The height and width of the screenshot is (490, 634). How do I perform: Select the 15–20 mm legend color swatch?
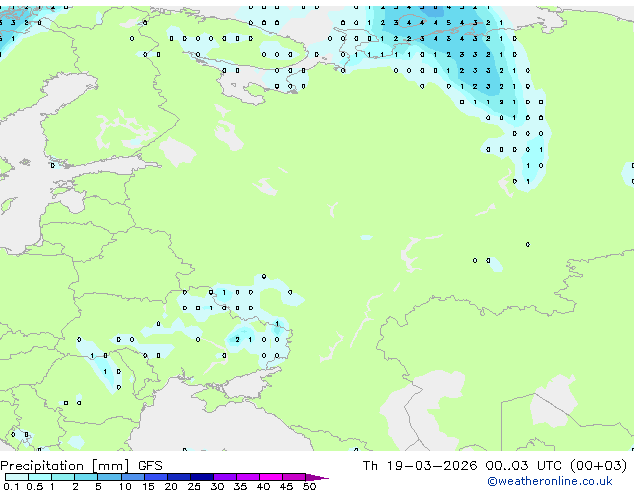156,477
